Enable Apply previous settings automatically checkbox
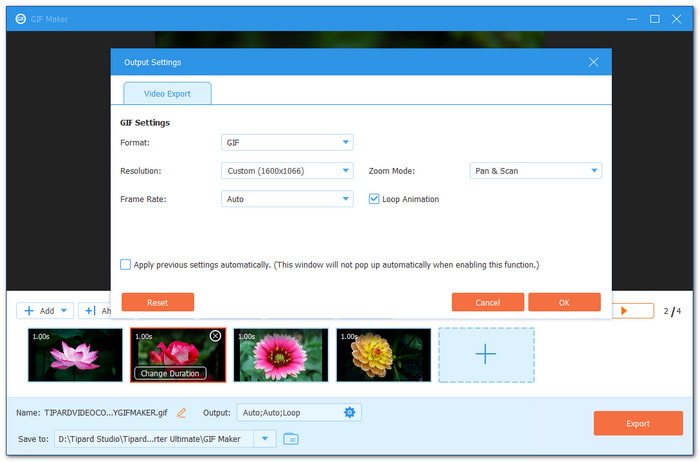The image size is (700, 462). [125, 265]
